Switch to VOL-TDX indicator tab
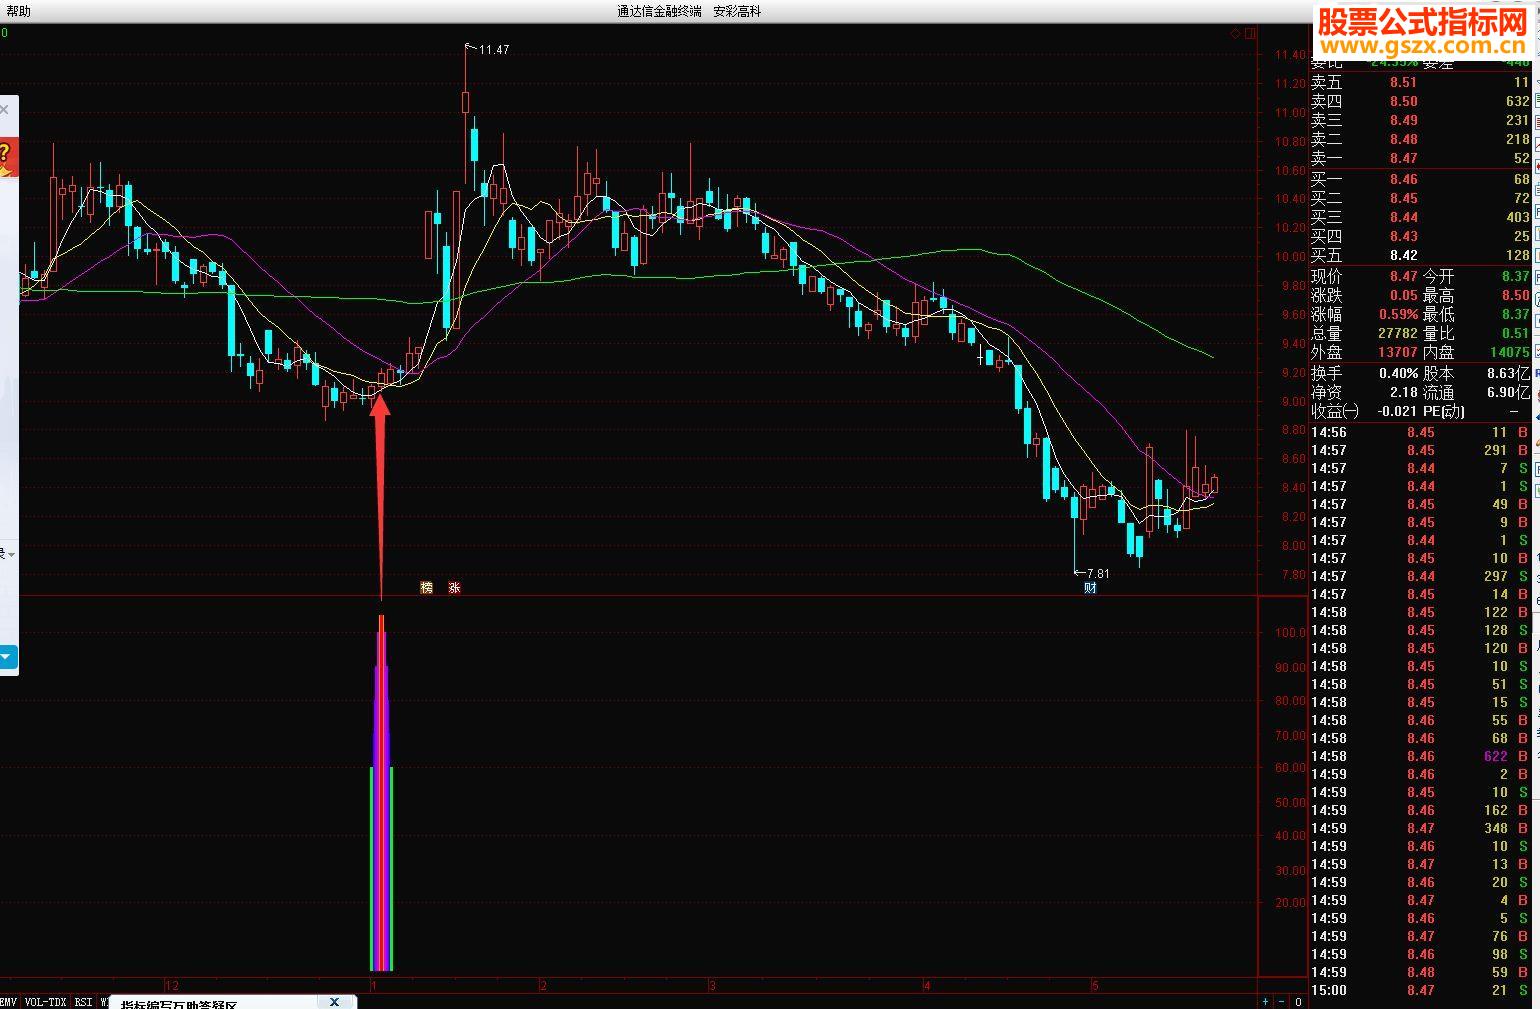1540x1009 pixels. coord(45,1001)
